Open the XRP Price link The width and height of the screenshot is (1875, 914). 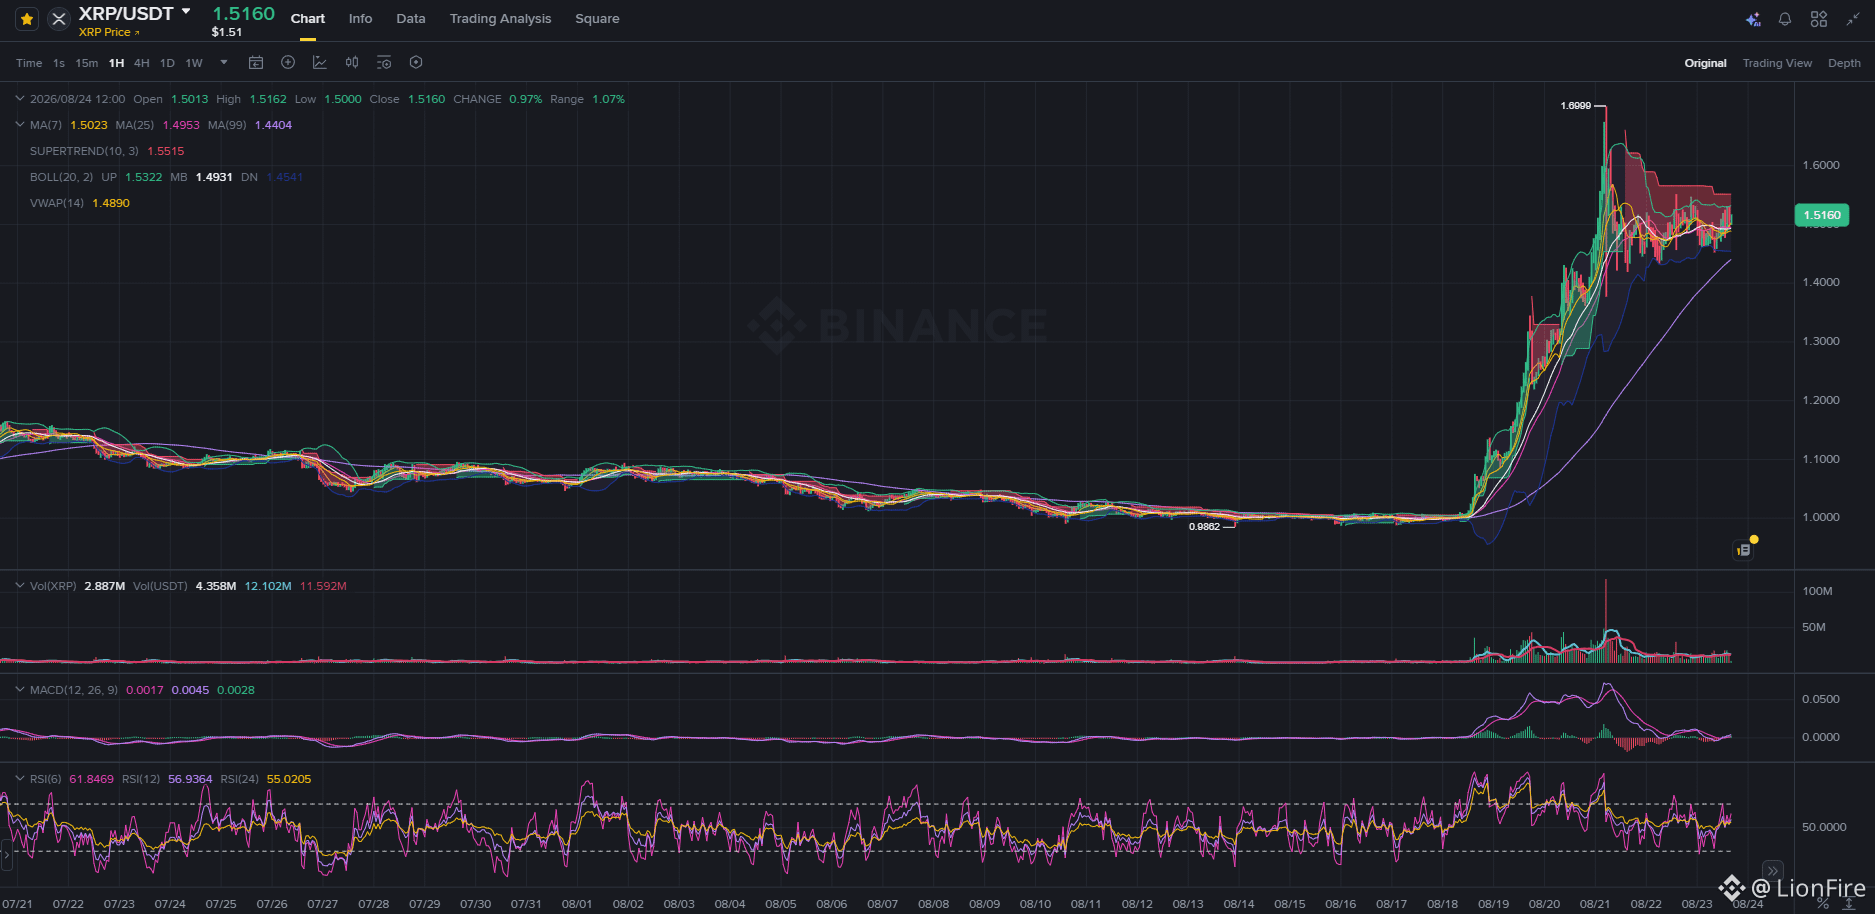[x=109, y=32]
